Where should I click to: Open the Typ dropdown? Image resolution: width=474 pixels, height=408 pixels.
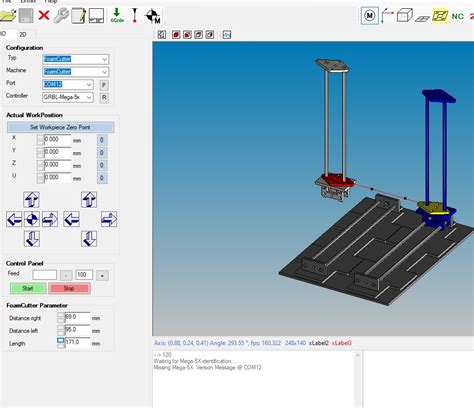tap(76, 59)
